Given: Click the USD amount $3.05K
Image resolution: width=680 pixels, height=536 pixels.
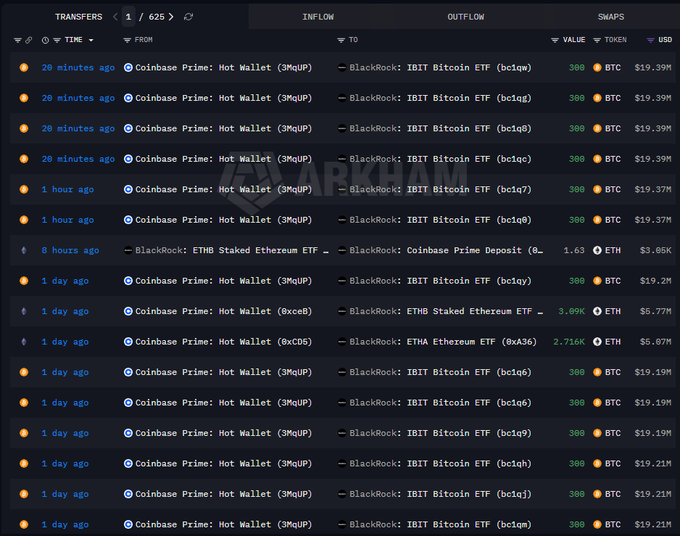Looking at the screenshot, I should tap(655, 250).
